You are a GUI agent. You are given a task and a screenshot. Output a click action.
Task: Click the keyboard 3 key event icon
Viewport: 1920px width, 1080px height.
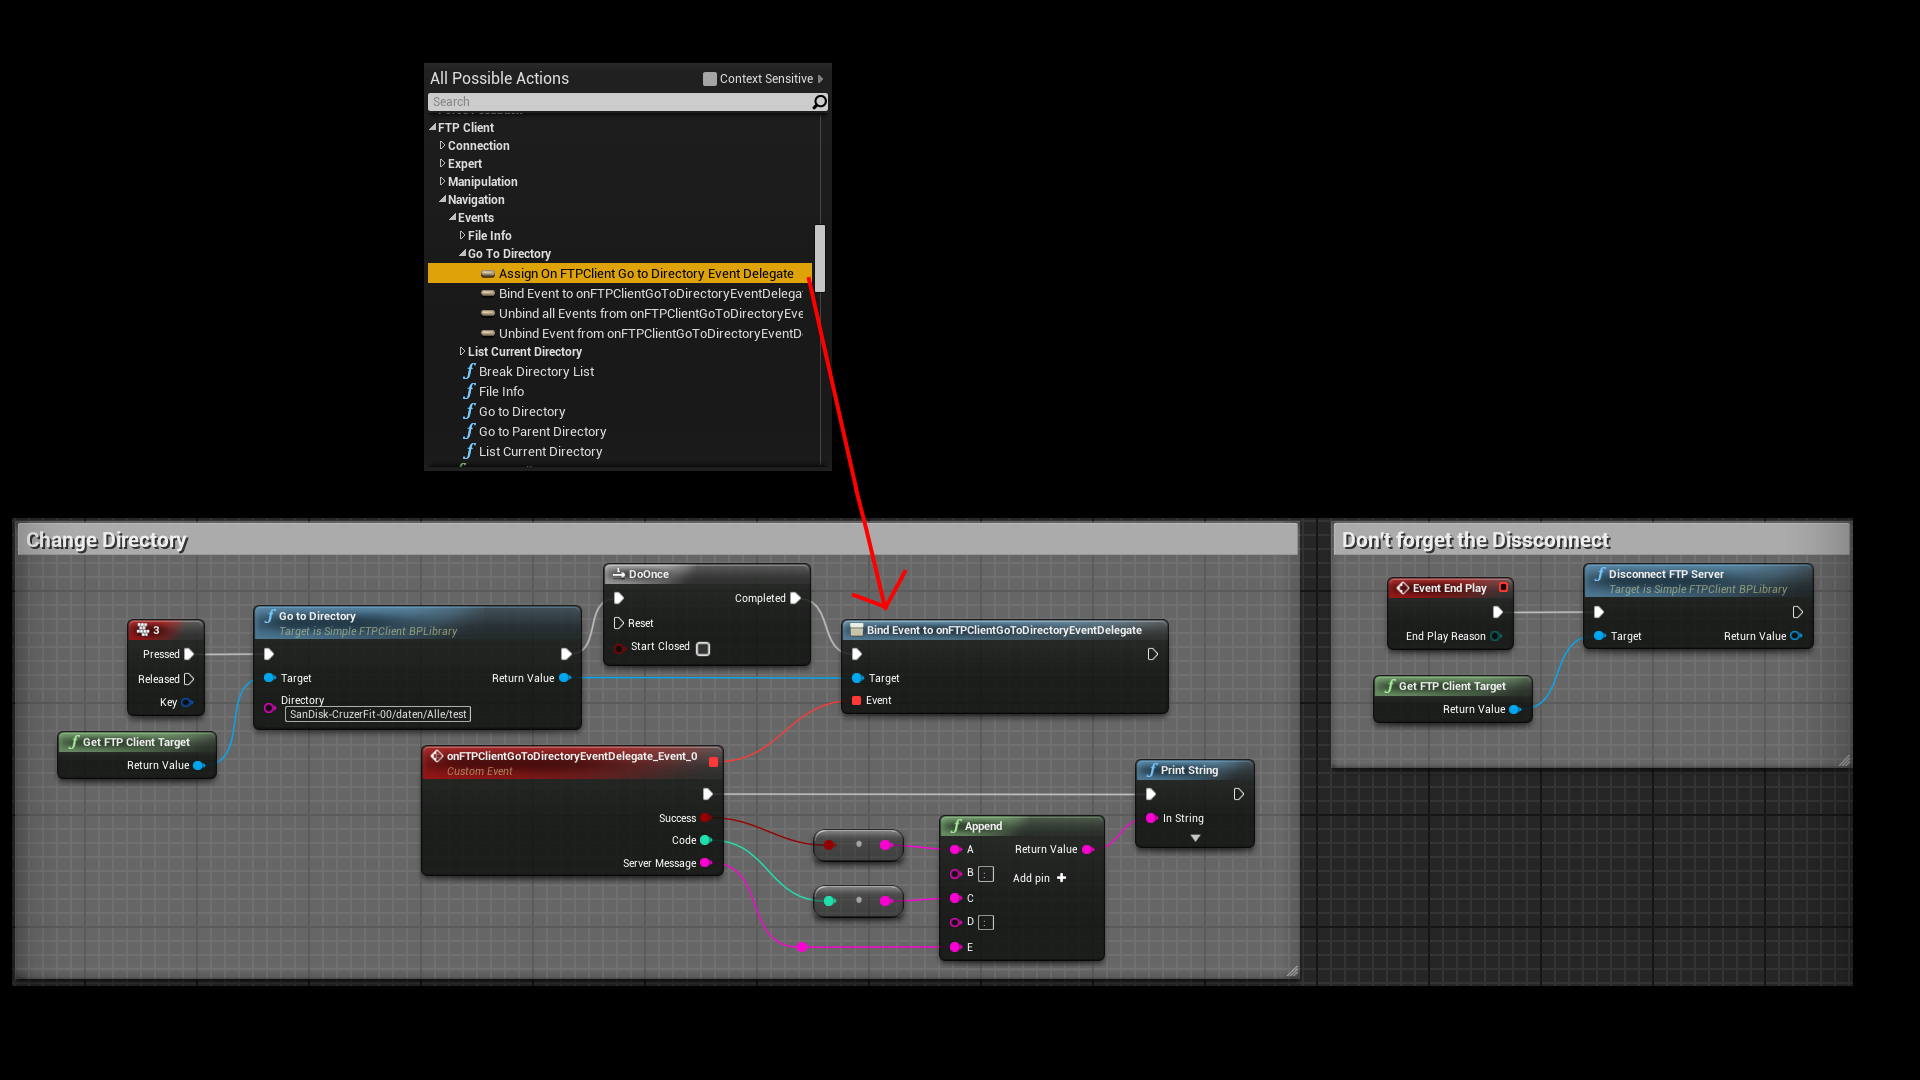point(143,630)
